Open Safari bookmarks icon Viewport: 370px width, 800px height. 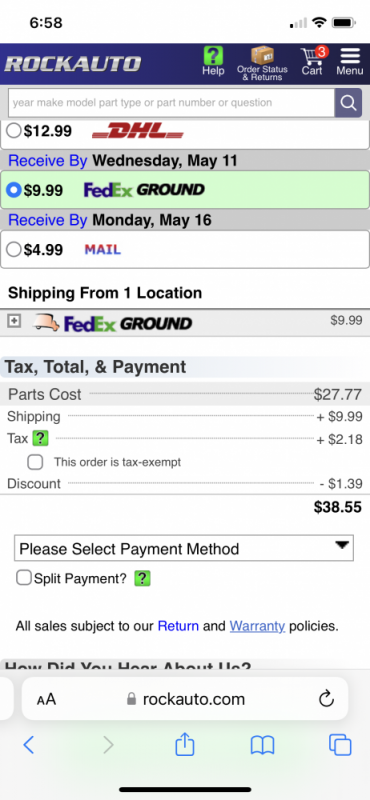point(262,745)
